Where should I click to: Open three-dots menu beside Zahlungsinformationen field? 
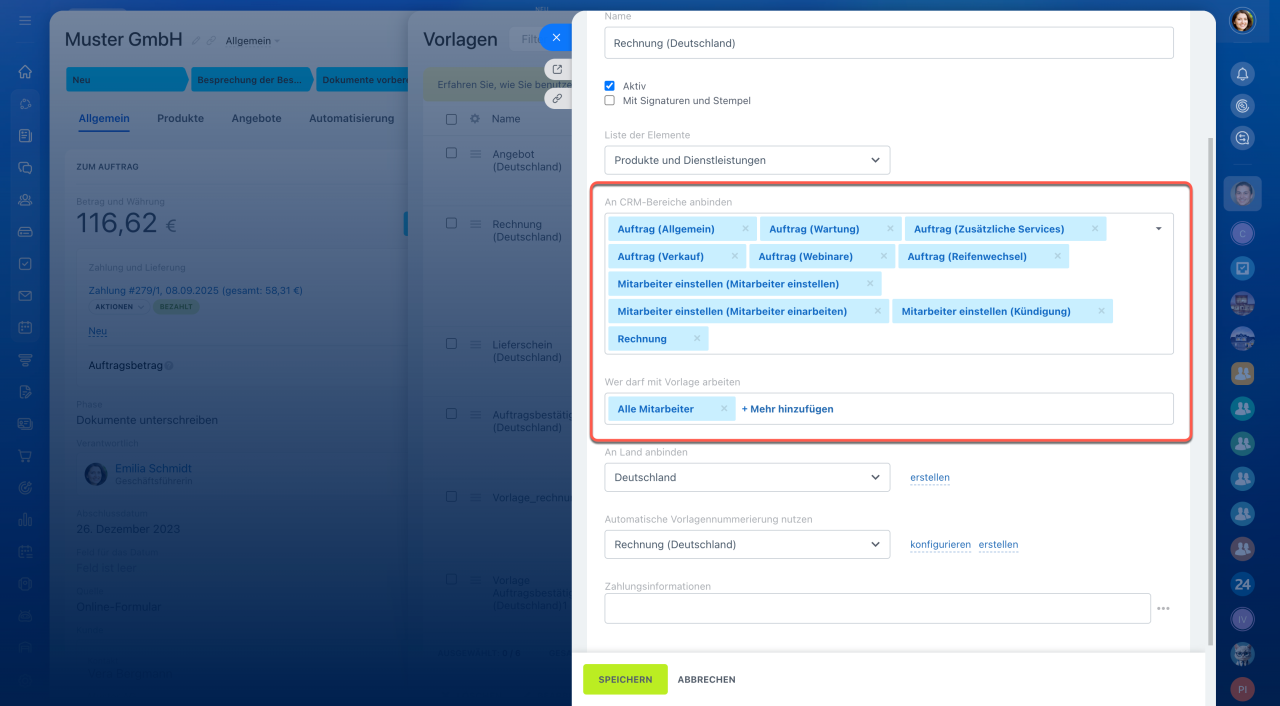click(1163, 608)
